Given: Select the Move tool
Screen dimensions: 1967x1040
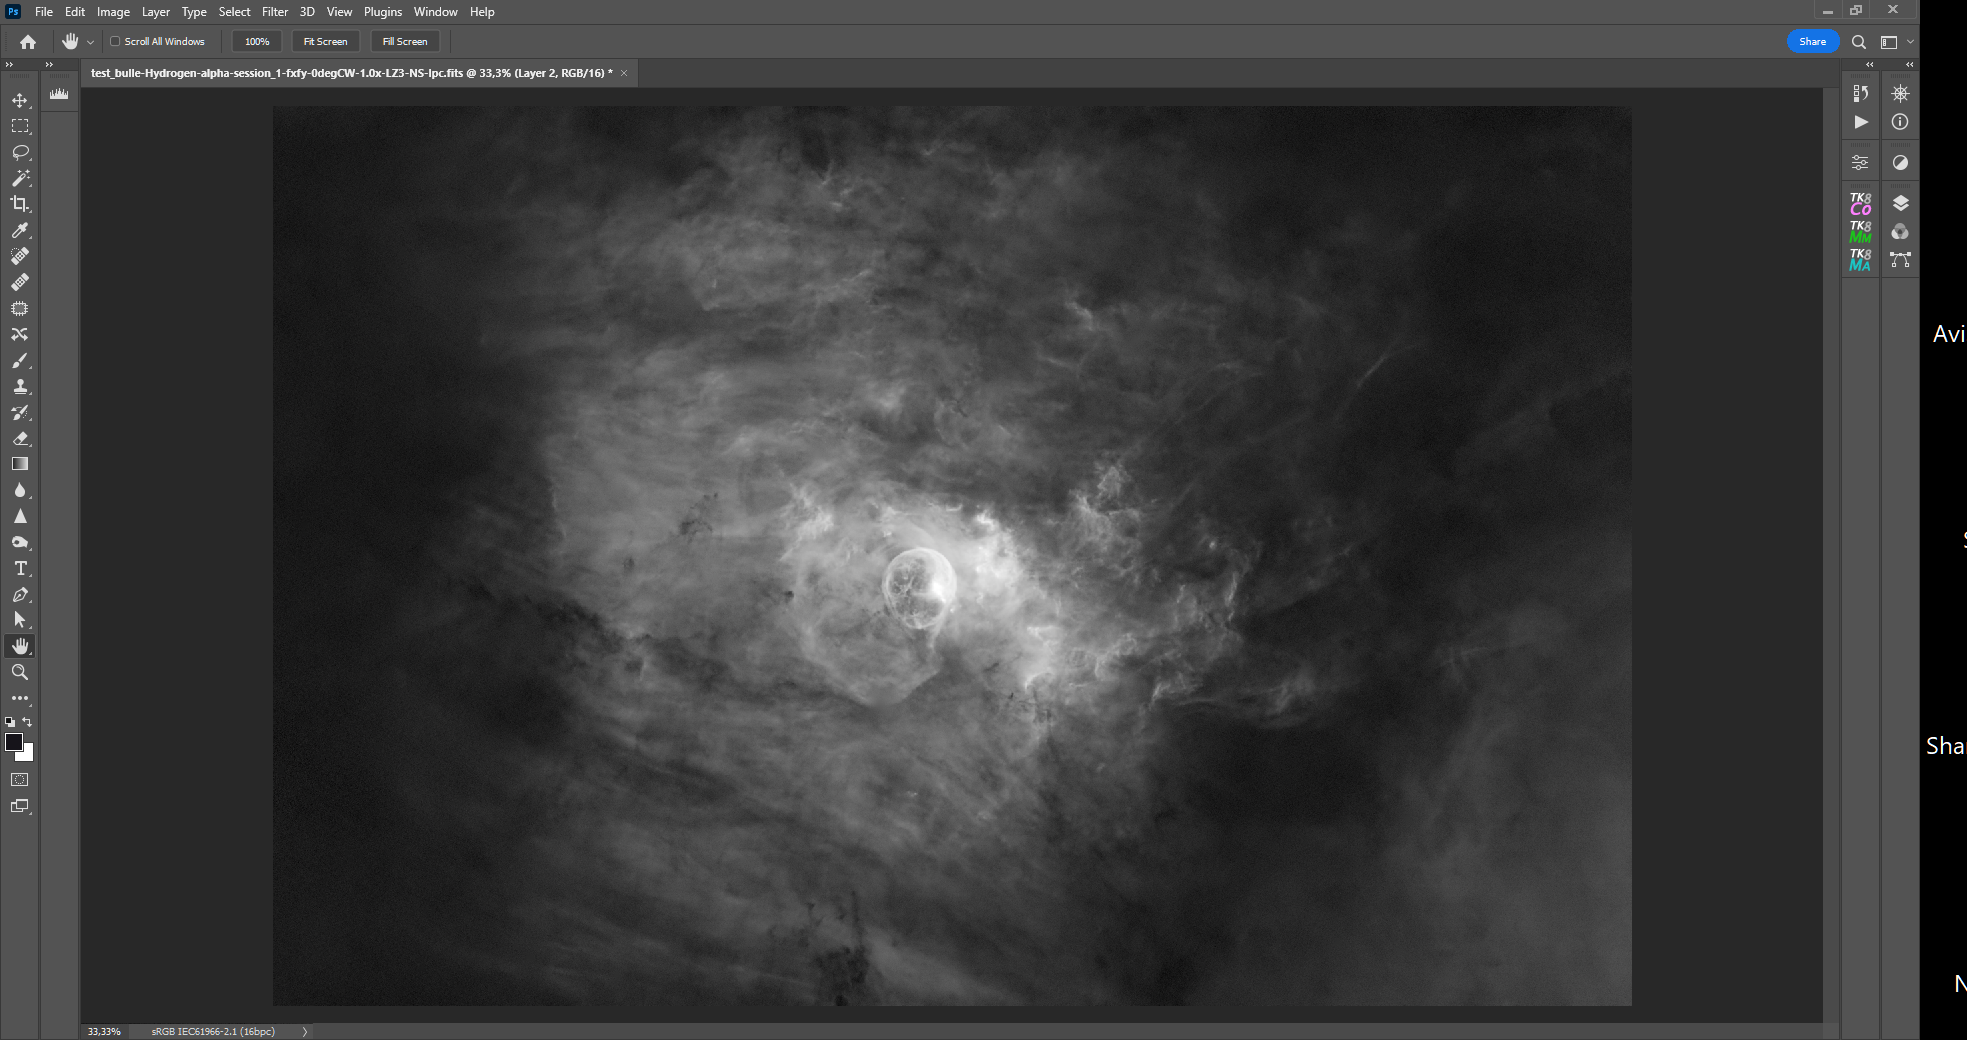Looking at the screenshot, I should click(20, 100).
